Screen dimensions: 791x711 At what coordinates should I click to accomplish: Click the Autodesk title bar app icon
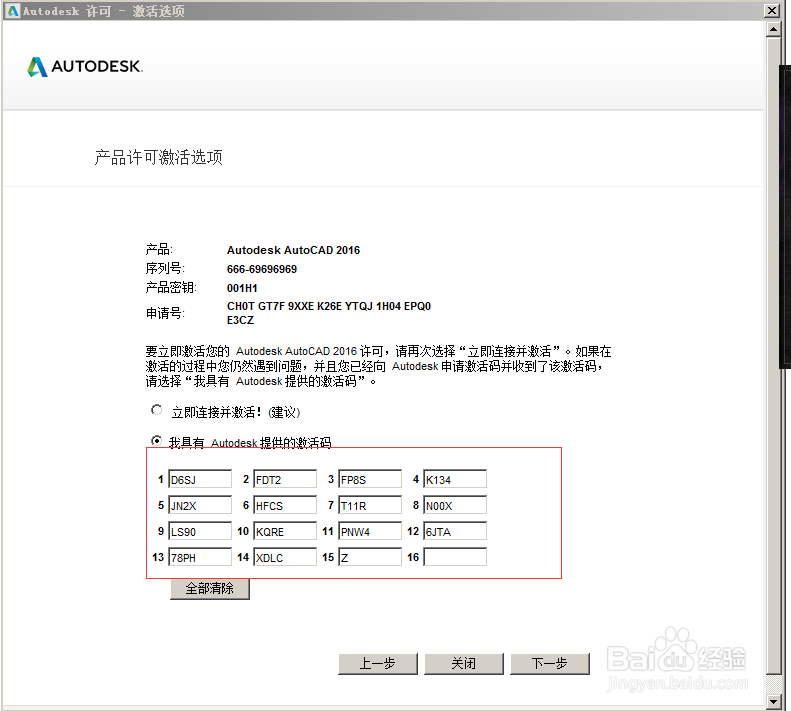point(13,11)
